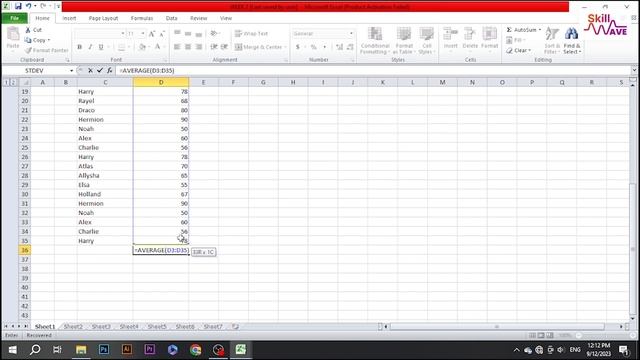Toggle Underline formatting
This screenshot has height=360, width=640.
pos(101,47)
